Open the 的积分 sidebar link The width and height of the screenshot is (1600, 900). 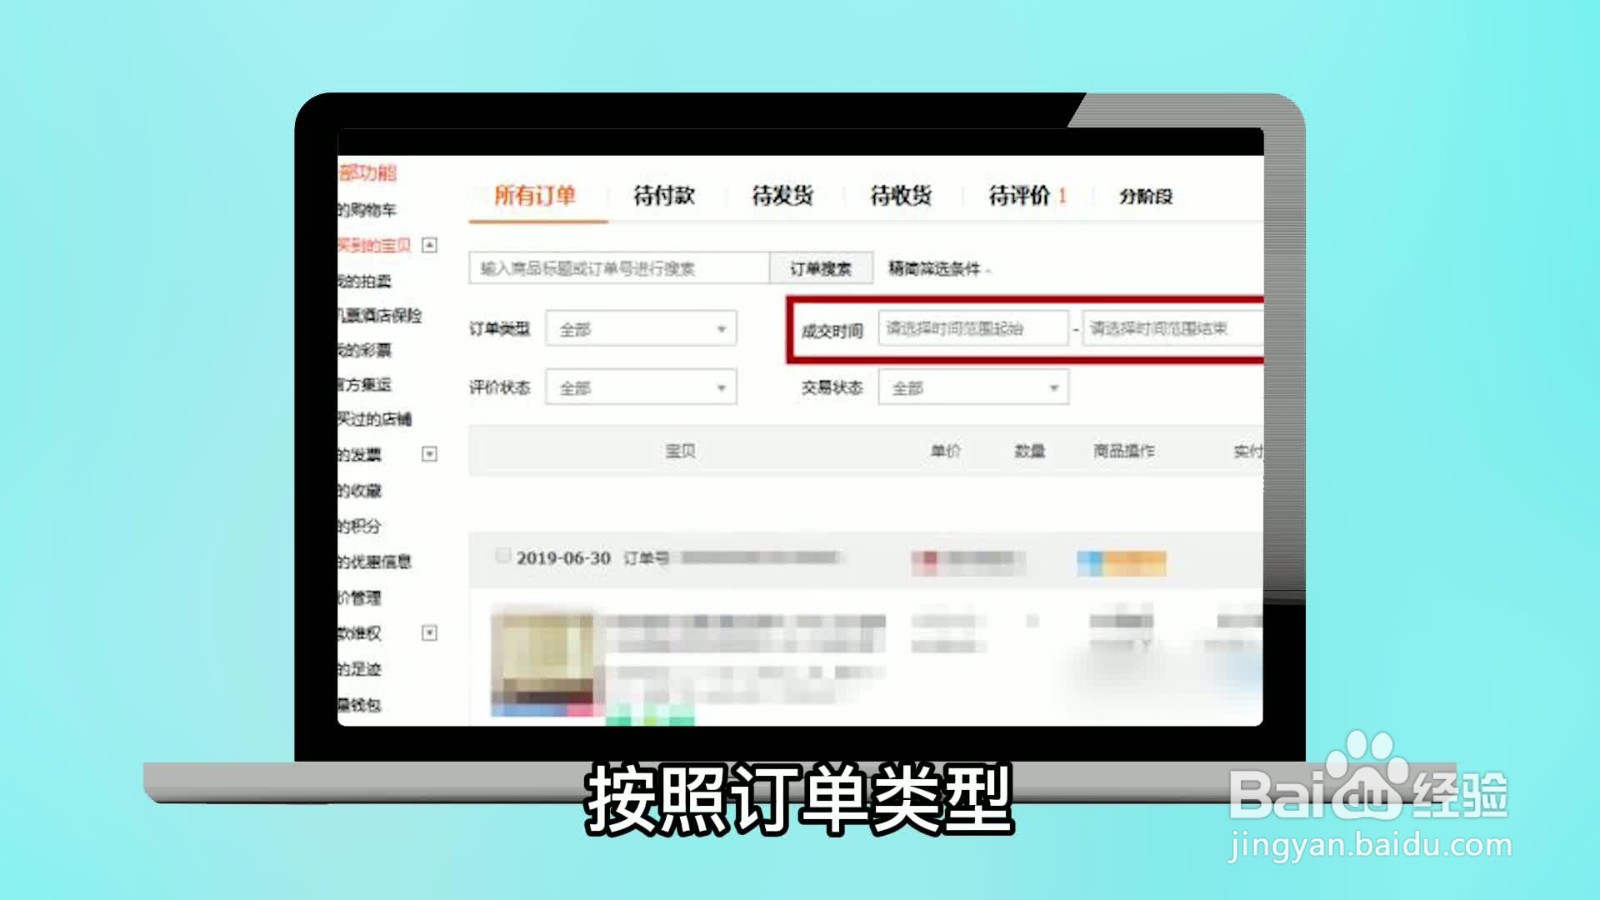[x=360, y=526]
